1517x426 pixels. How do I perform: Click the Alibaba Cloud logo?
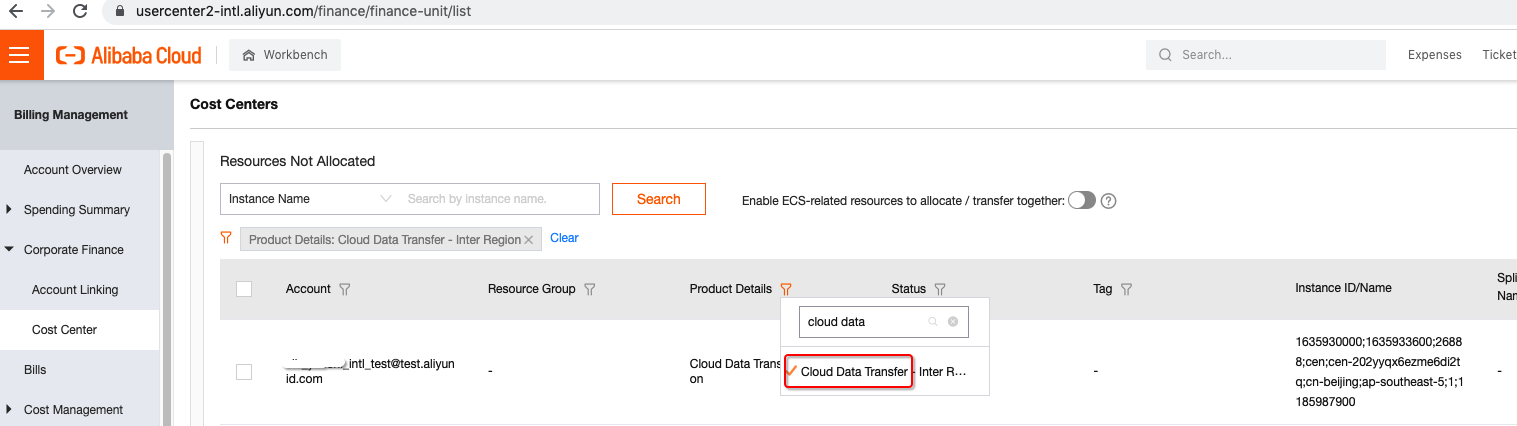129,55
